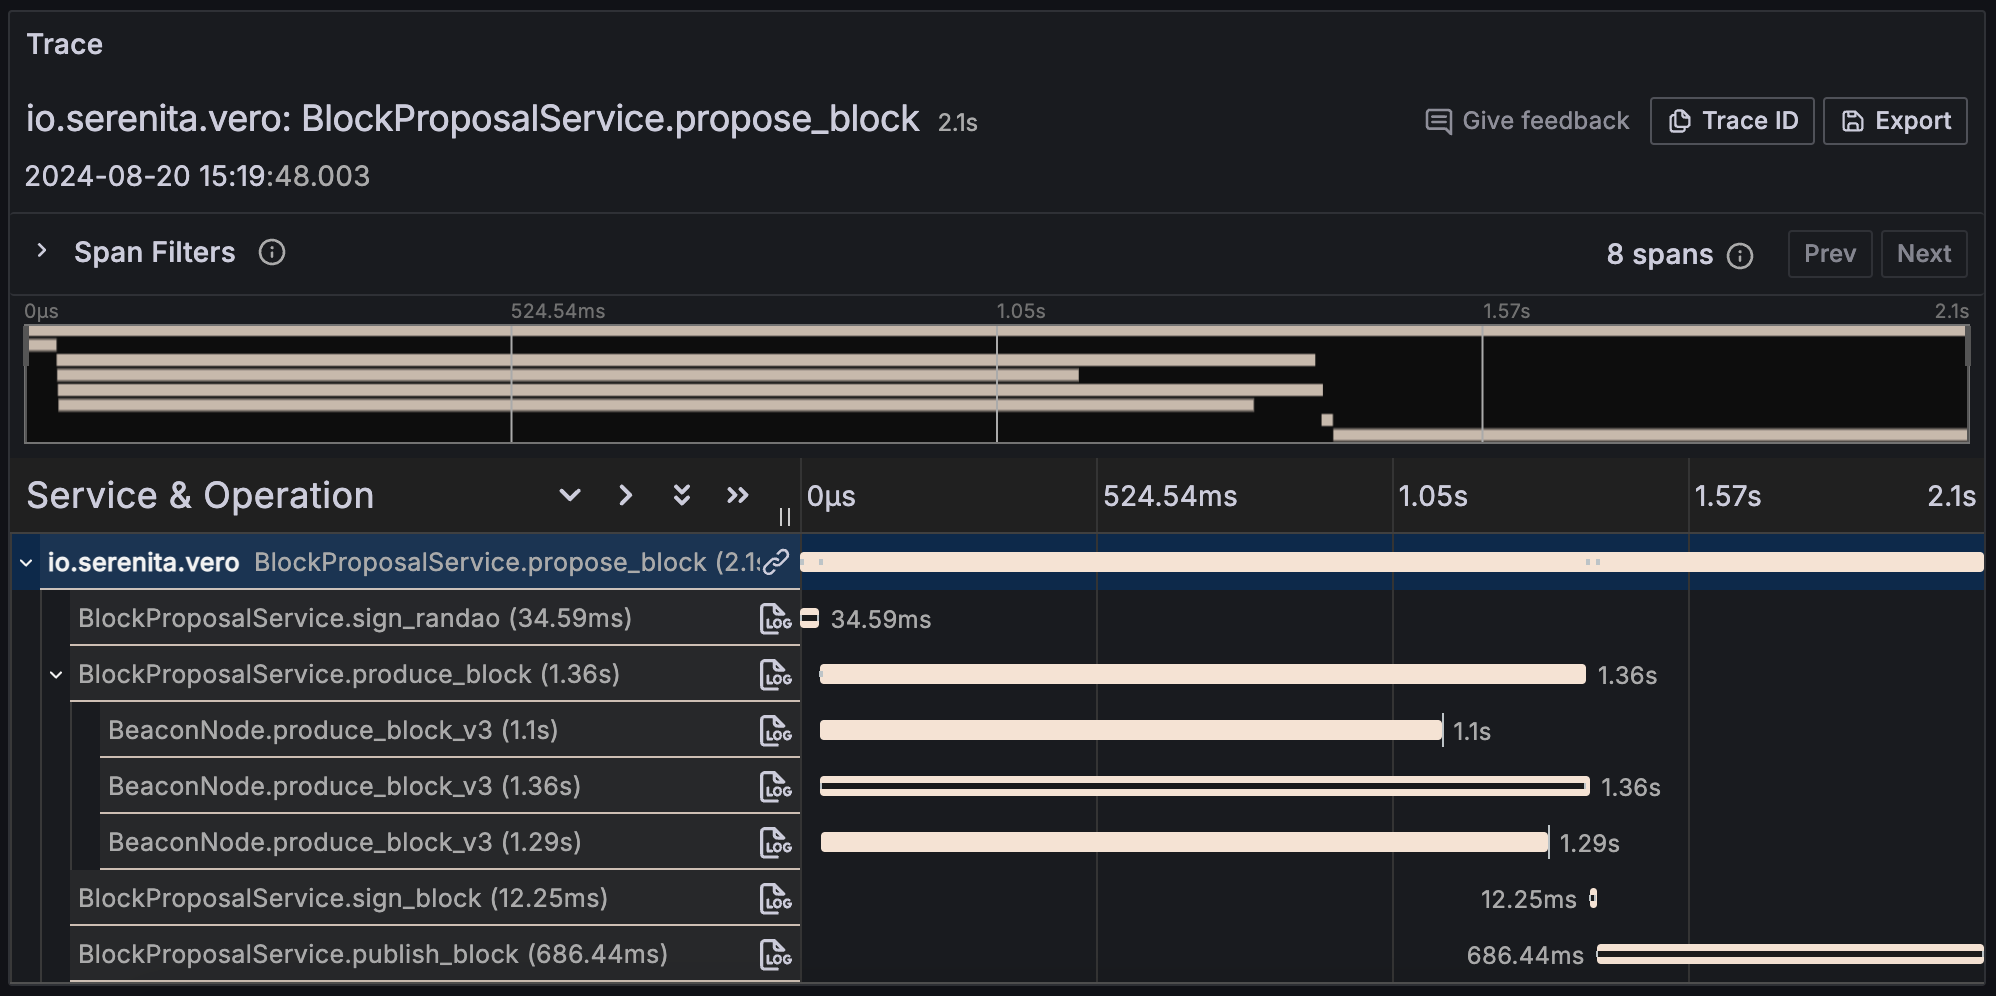This screenshot has width=1996, height=996.
Task: Export the trace
Action: (1895, 121)
